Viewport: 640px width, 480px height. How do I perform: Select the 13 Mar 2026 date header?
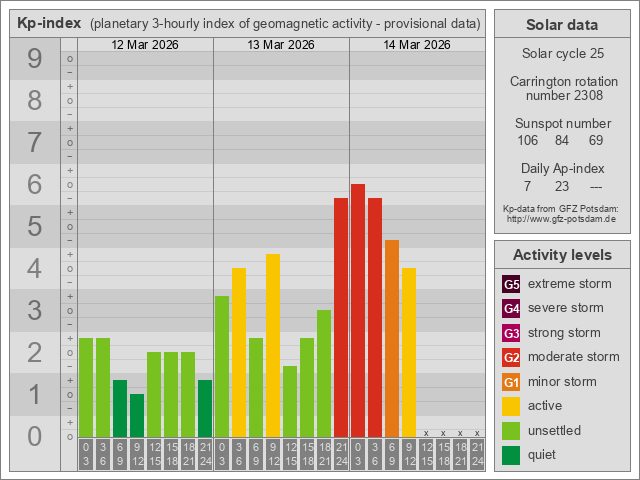pyautogui.click(x=281, y=45)
